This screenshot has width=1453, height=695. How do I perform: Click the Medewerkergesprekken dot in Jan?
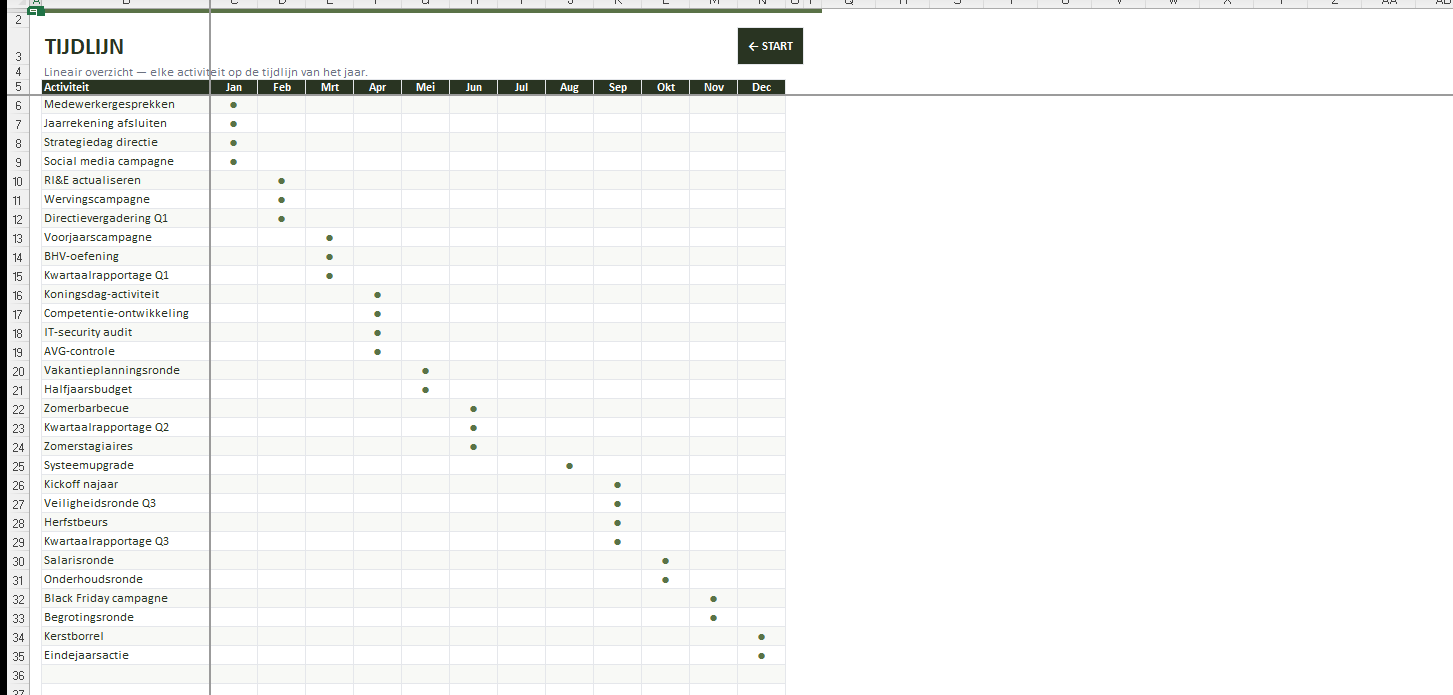[233, 105]
